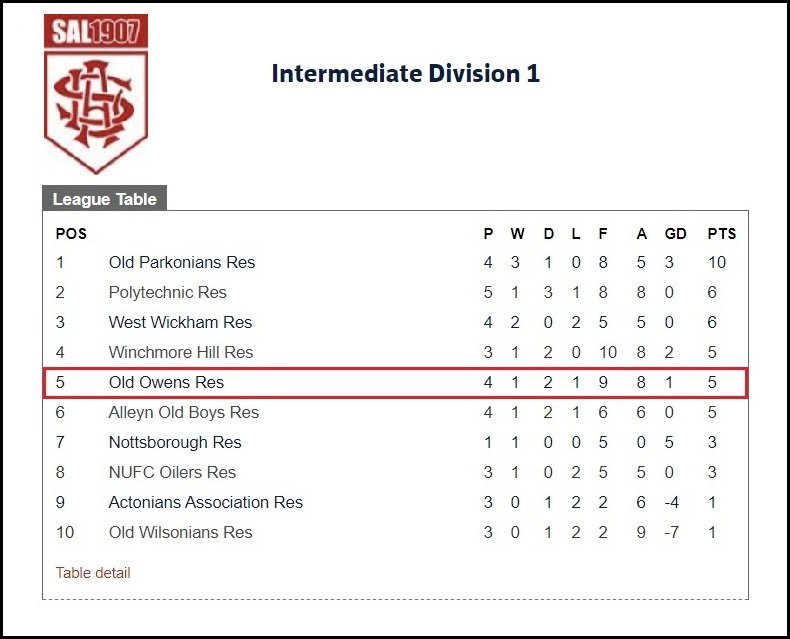Screen dimensions: 790x639
Task: Open Winchmore Hill Res entry
Action: 181,352
